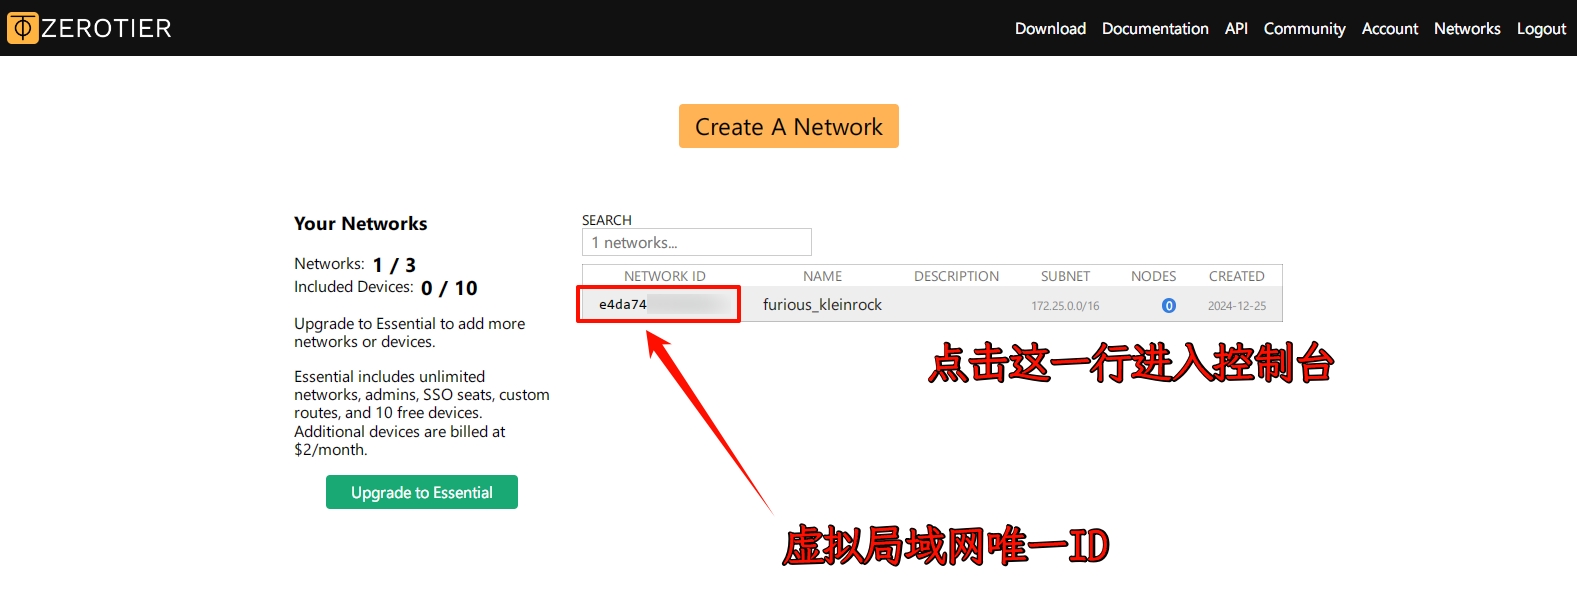The image size is (1577, 605).
Task: Click the NETWORK ID column header
Action: point(665,276)
